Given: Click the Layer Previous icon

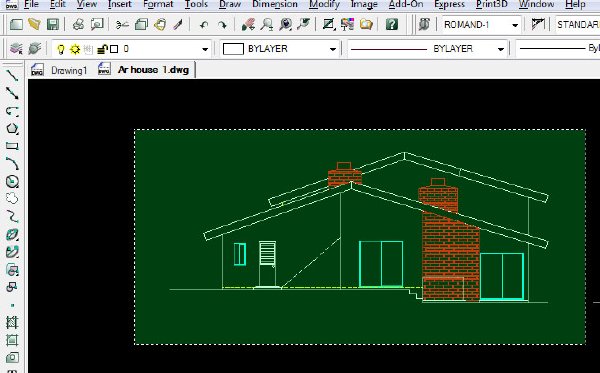Looking at the screenshot, I should (34, 49).
